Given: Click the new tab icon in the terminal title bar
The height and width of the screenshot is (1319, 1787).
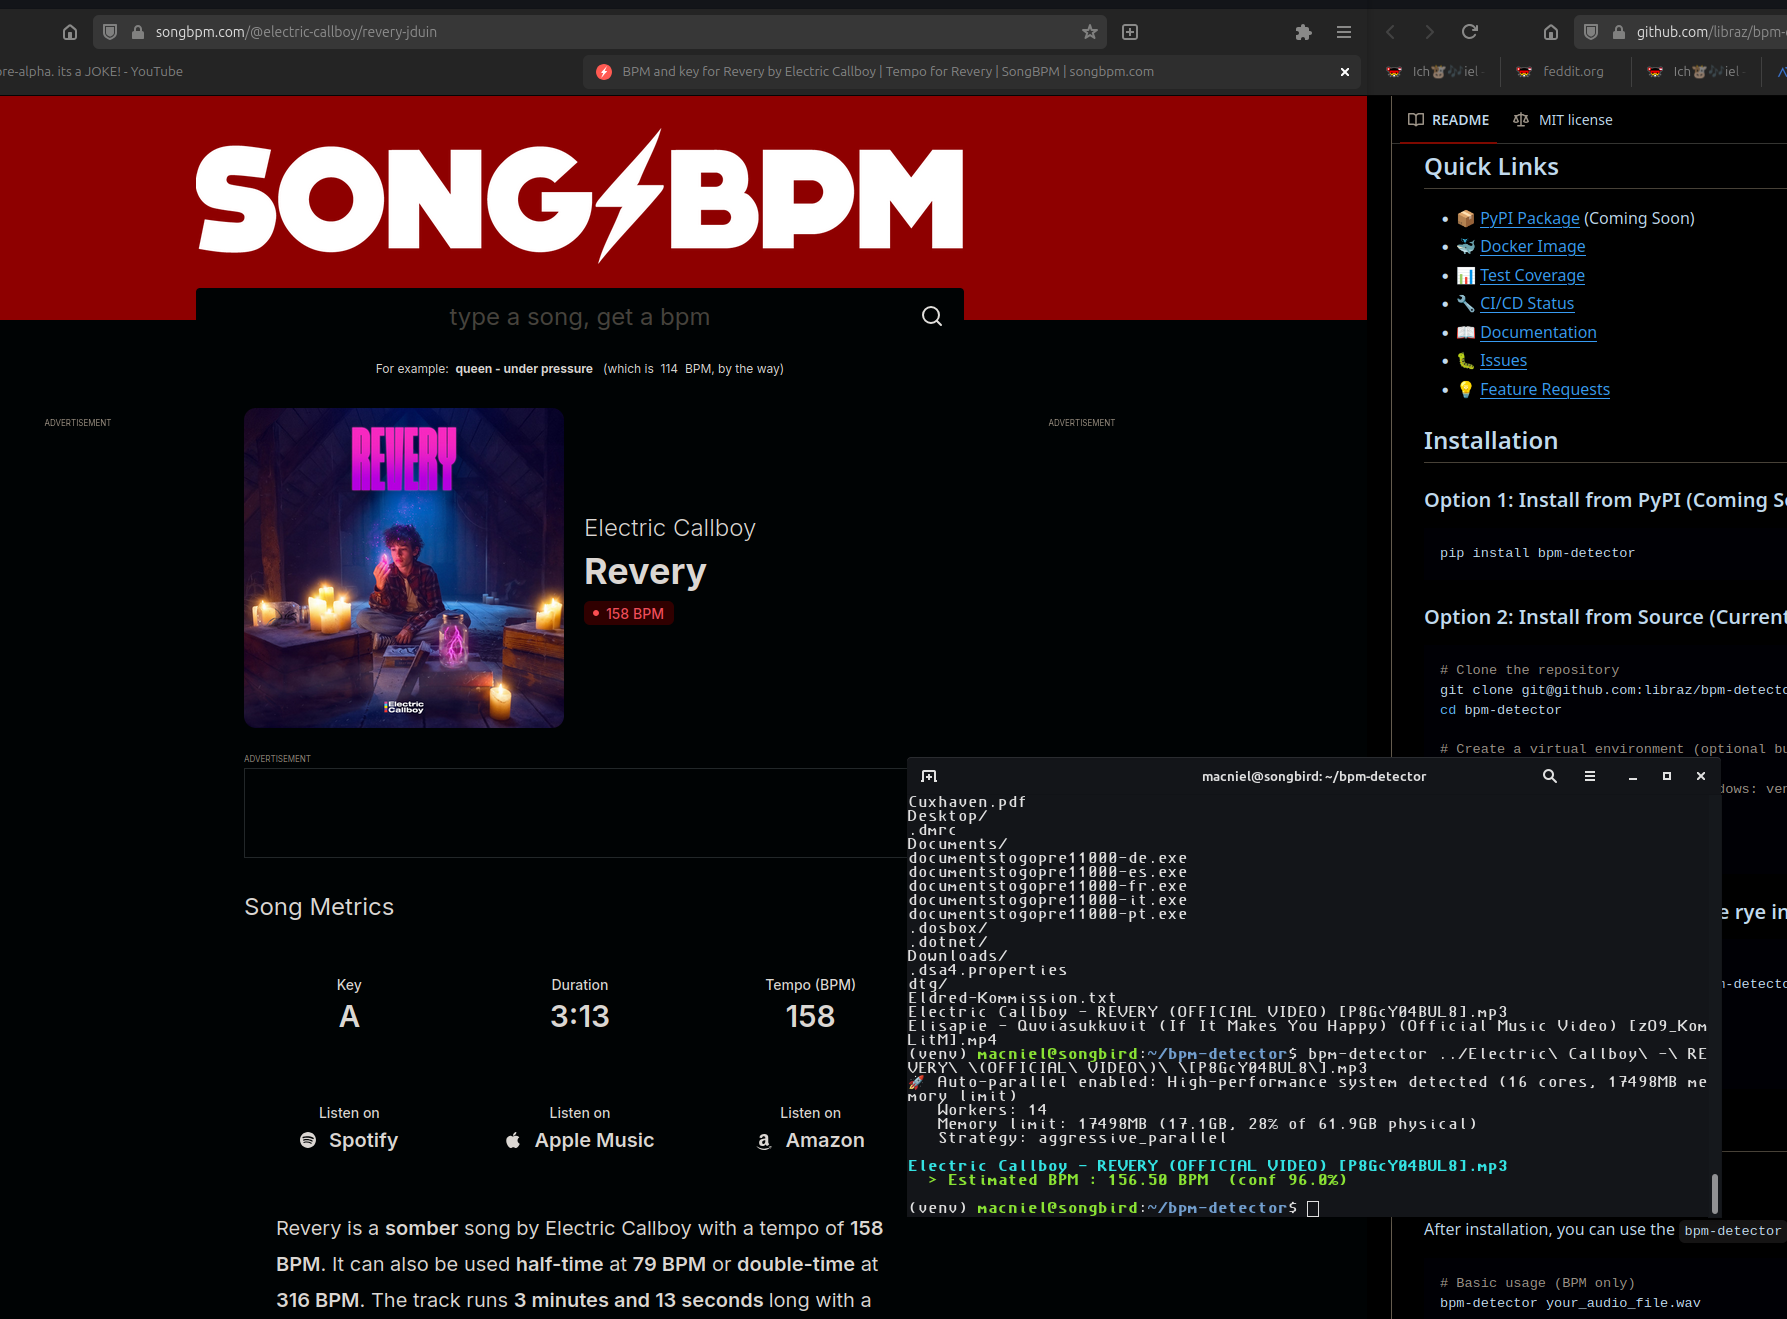Looking at the screenshot, I should [929, 776].
